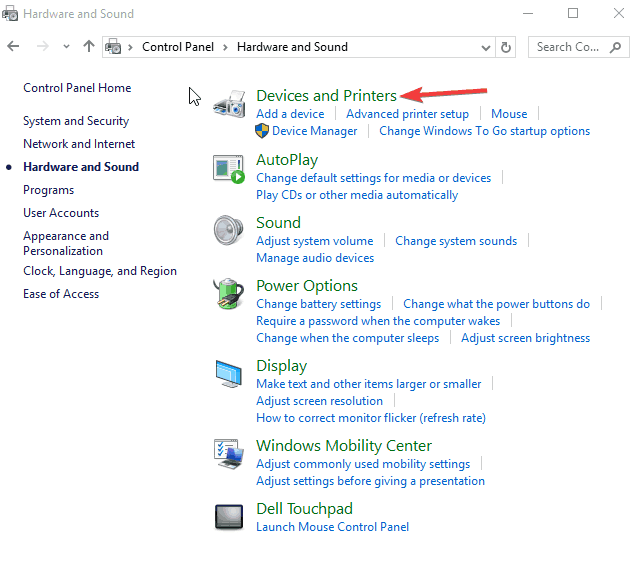Refresh the Control Panel address bar
This screenshot has width=637, height=565.
tap(506, 47)
